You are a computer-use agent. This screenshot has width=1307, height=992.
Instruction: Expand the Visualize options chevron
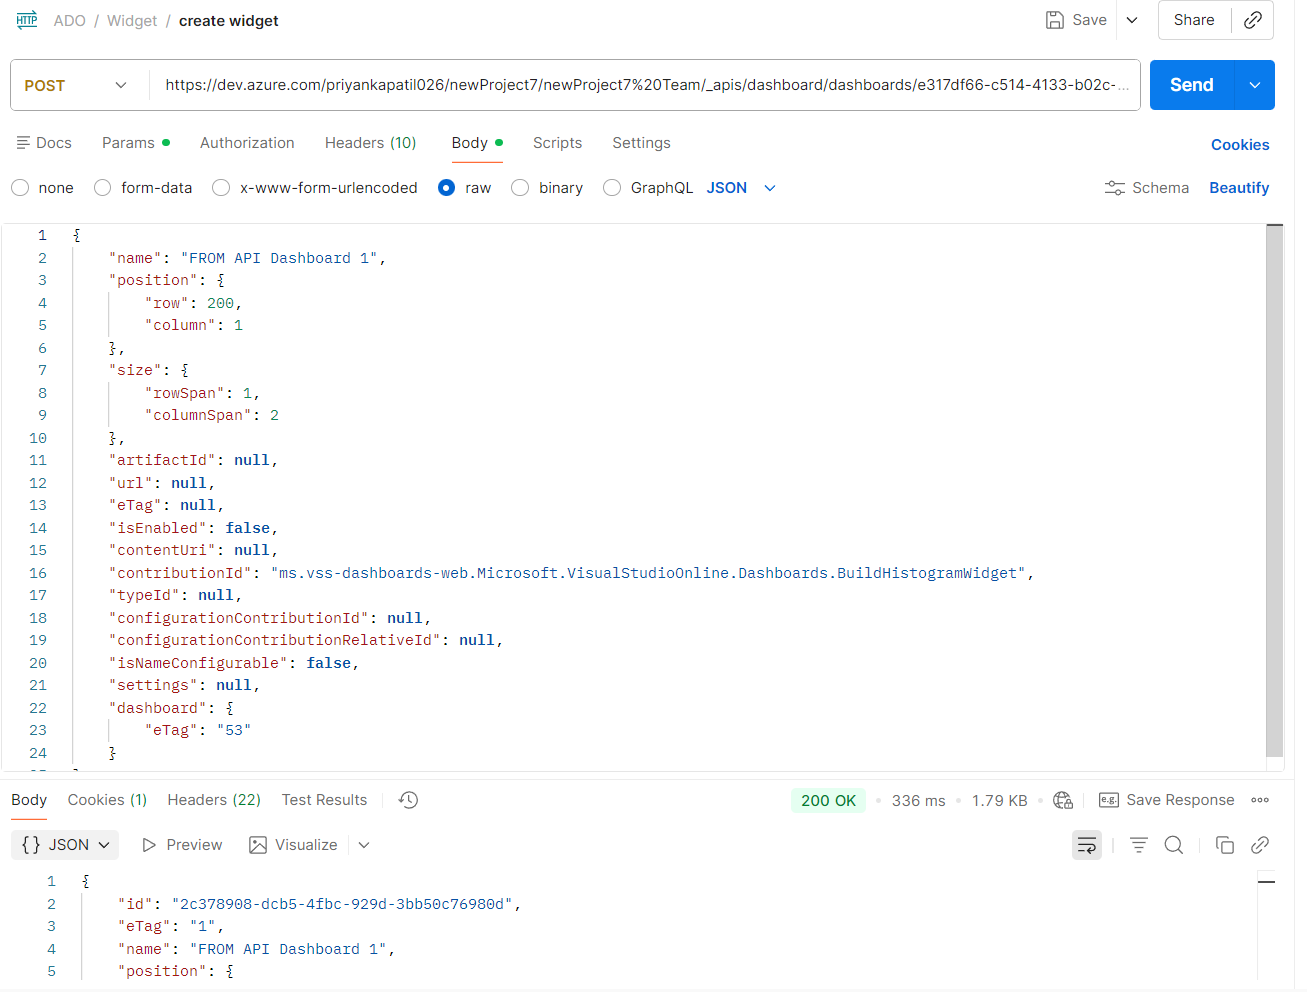[364, 845]
